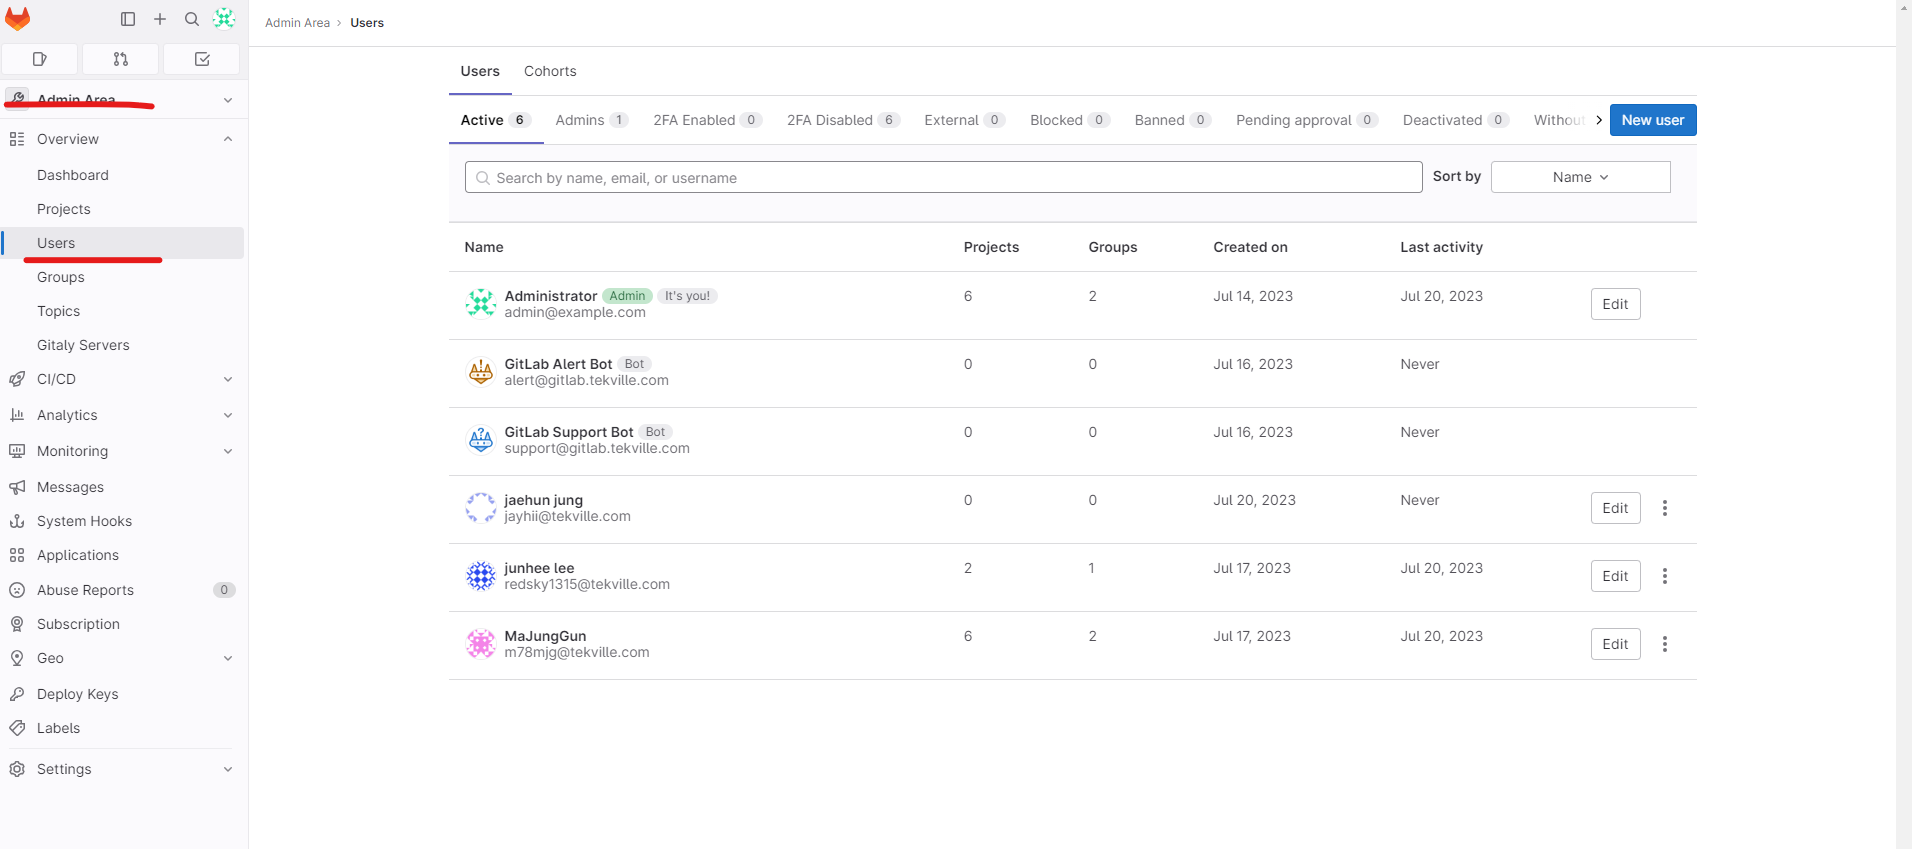Viewport: 1912px width, 849px height.
Task: Open the search magnifier icon
Action: [192, 19]
